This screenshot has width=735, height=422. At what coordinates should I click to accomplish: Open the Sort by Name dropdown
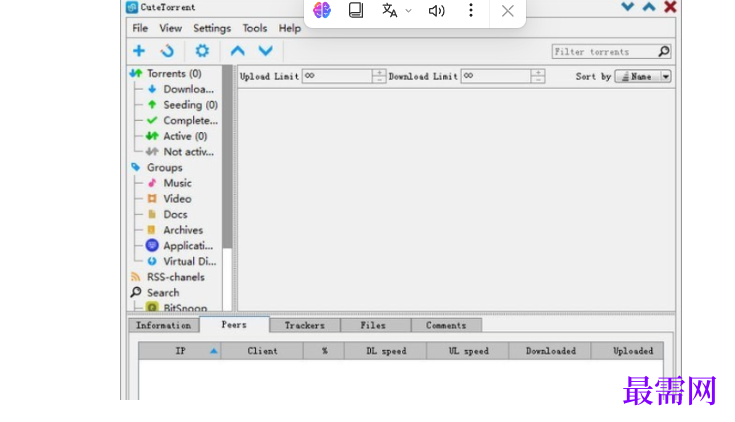[643, 76]
